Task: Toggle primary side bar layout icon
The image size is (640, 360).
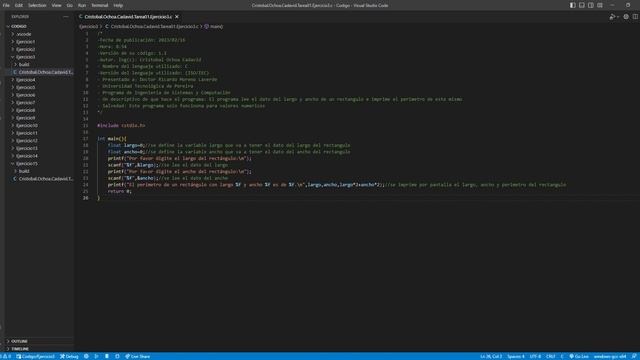Action: click(573, 5)
